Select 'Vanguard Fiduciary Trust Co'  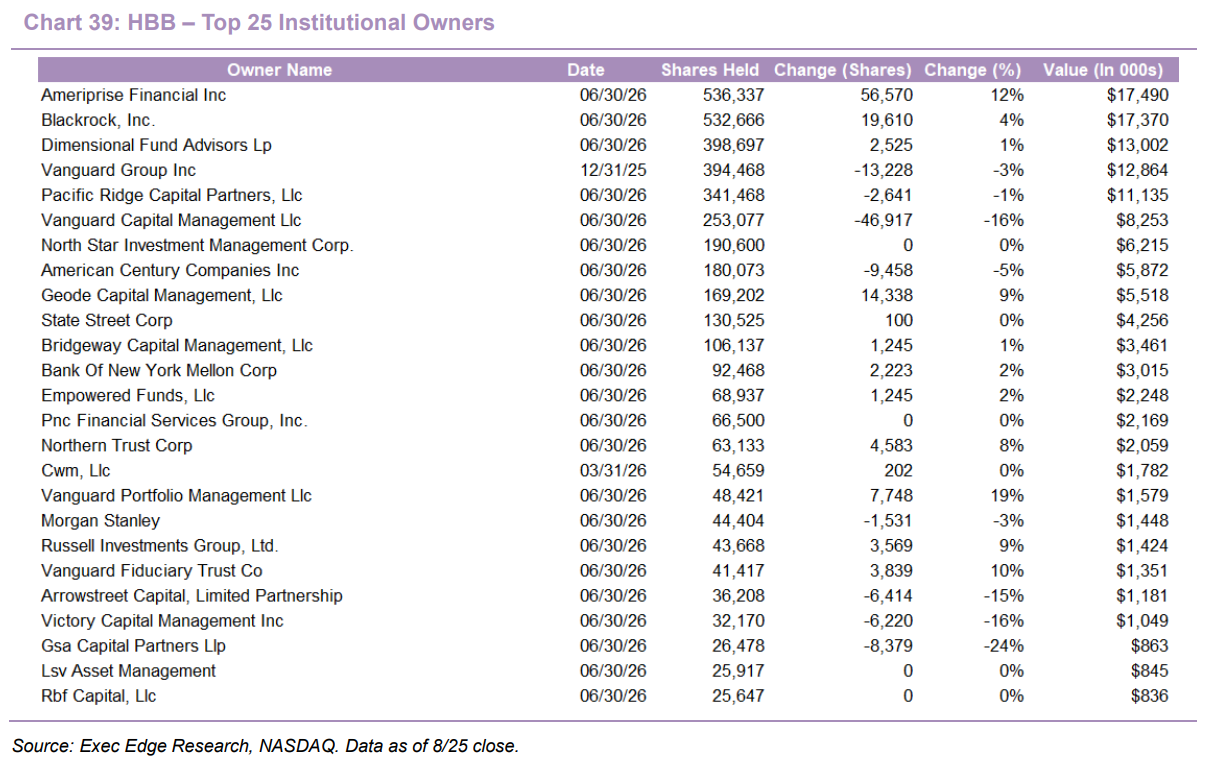tap(152, 570)
